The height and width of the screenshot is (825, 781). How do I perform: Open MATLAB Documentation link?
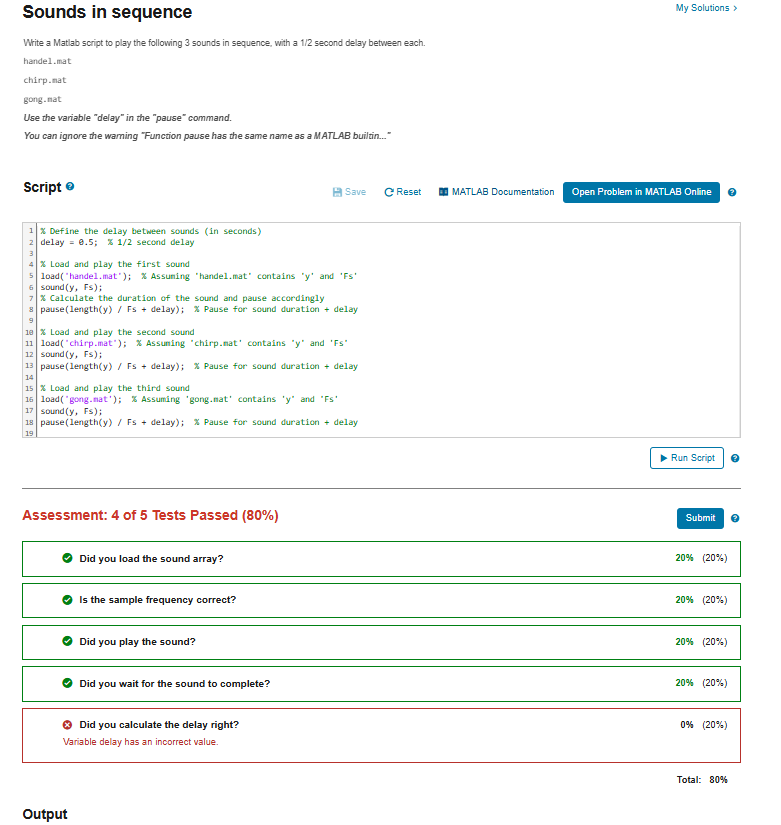496,192
